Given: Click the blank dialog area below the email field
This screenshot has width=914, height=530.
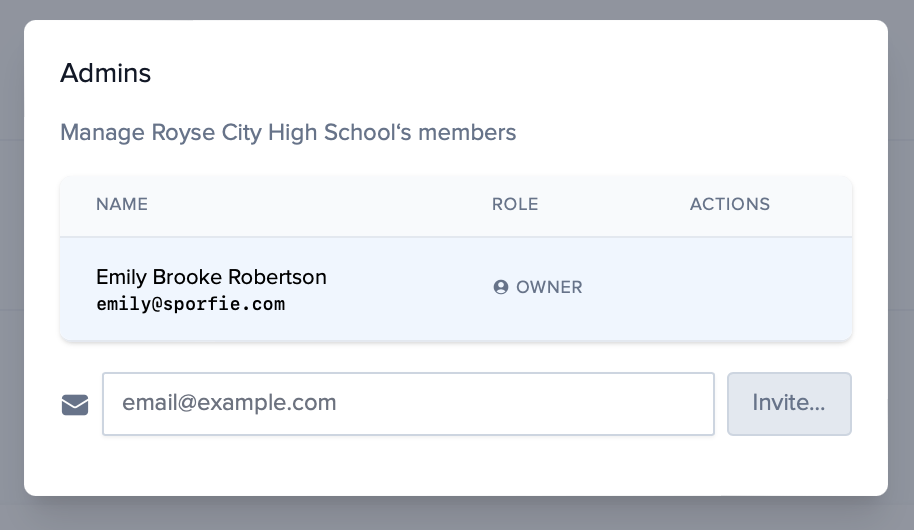Looking at the screenshot, I should (456, 466).
